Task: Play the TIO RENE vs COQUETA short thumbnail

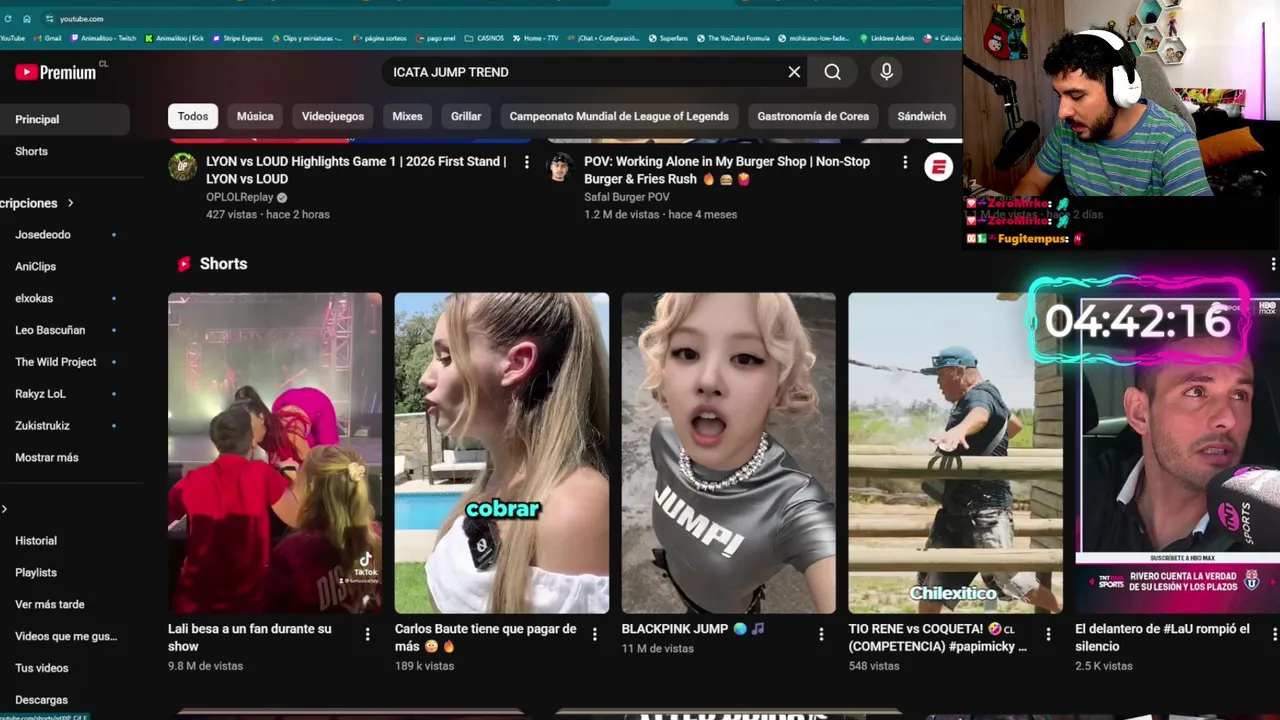Action: coord(955,453)
